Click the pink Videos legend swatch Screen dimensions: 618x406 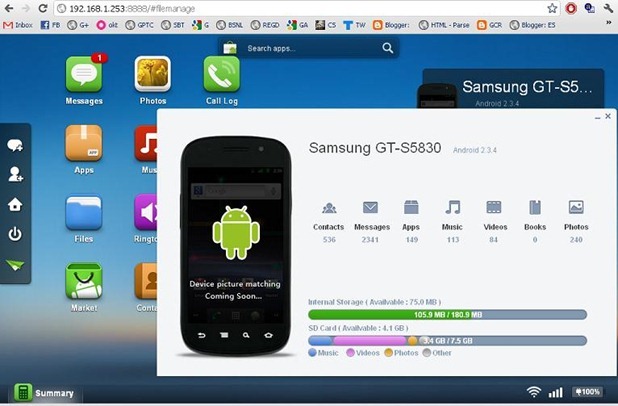pyautogui.click(x=350, y=353)
